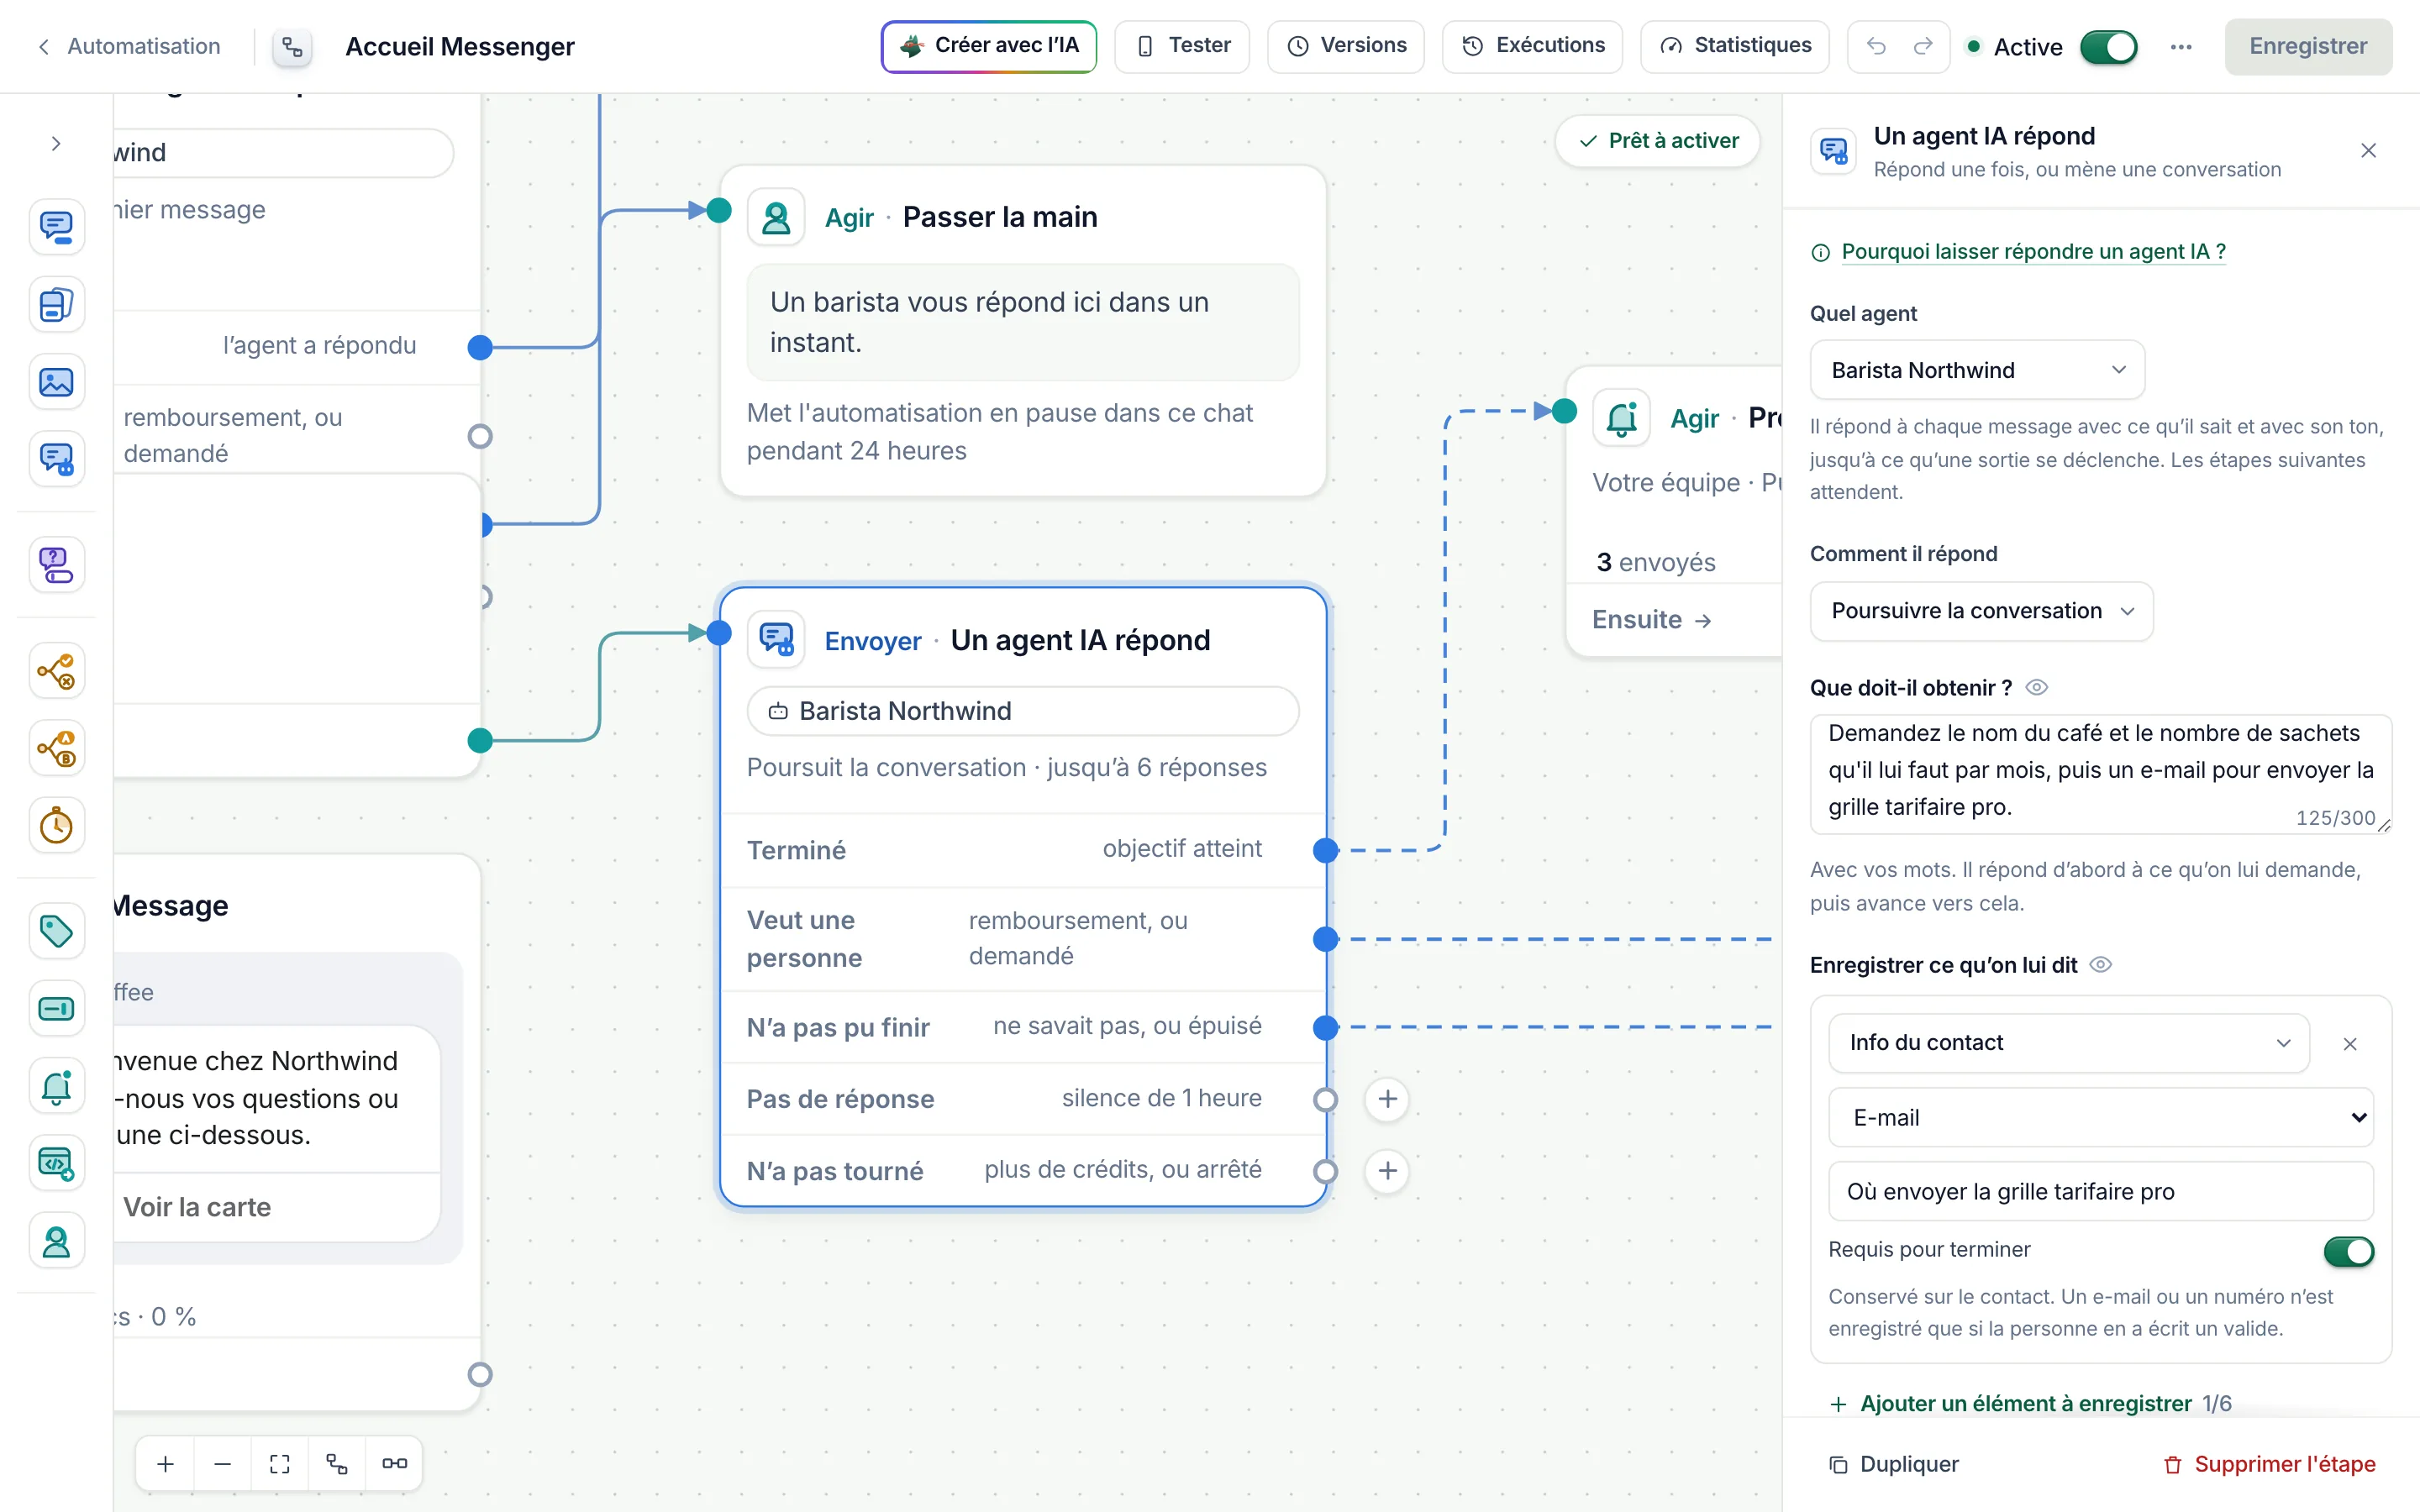The width and height of the screenshot is (2420, 1512).
Task: Open the E-mail field select
Action: pos(2101,1118)
